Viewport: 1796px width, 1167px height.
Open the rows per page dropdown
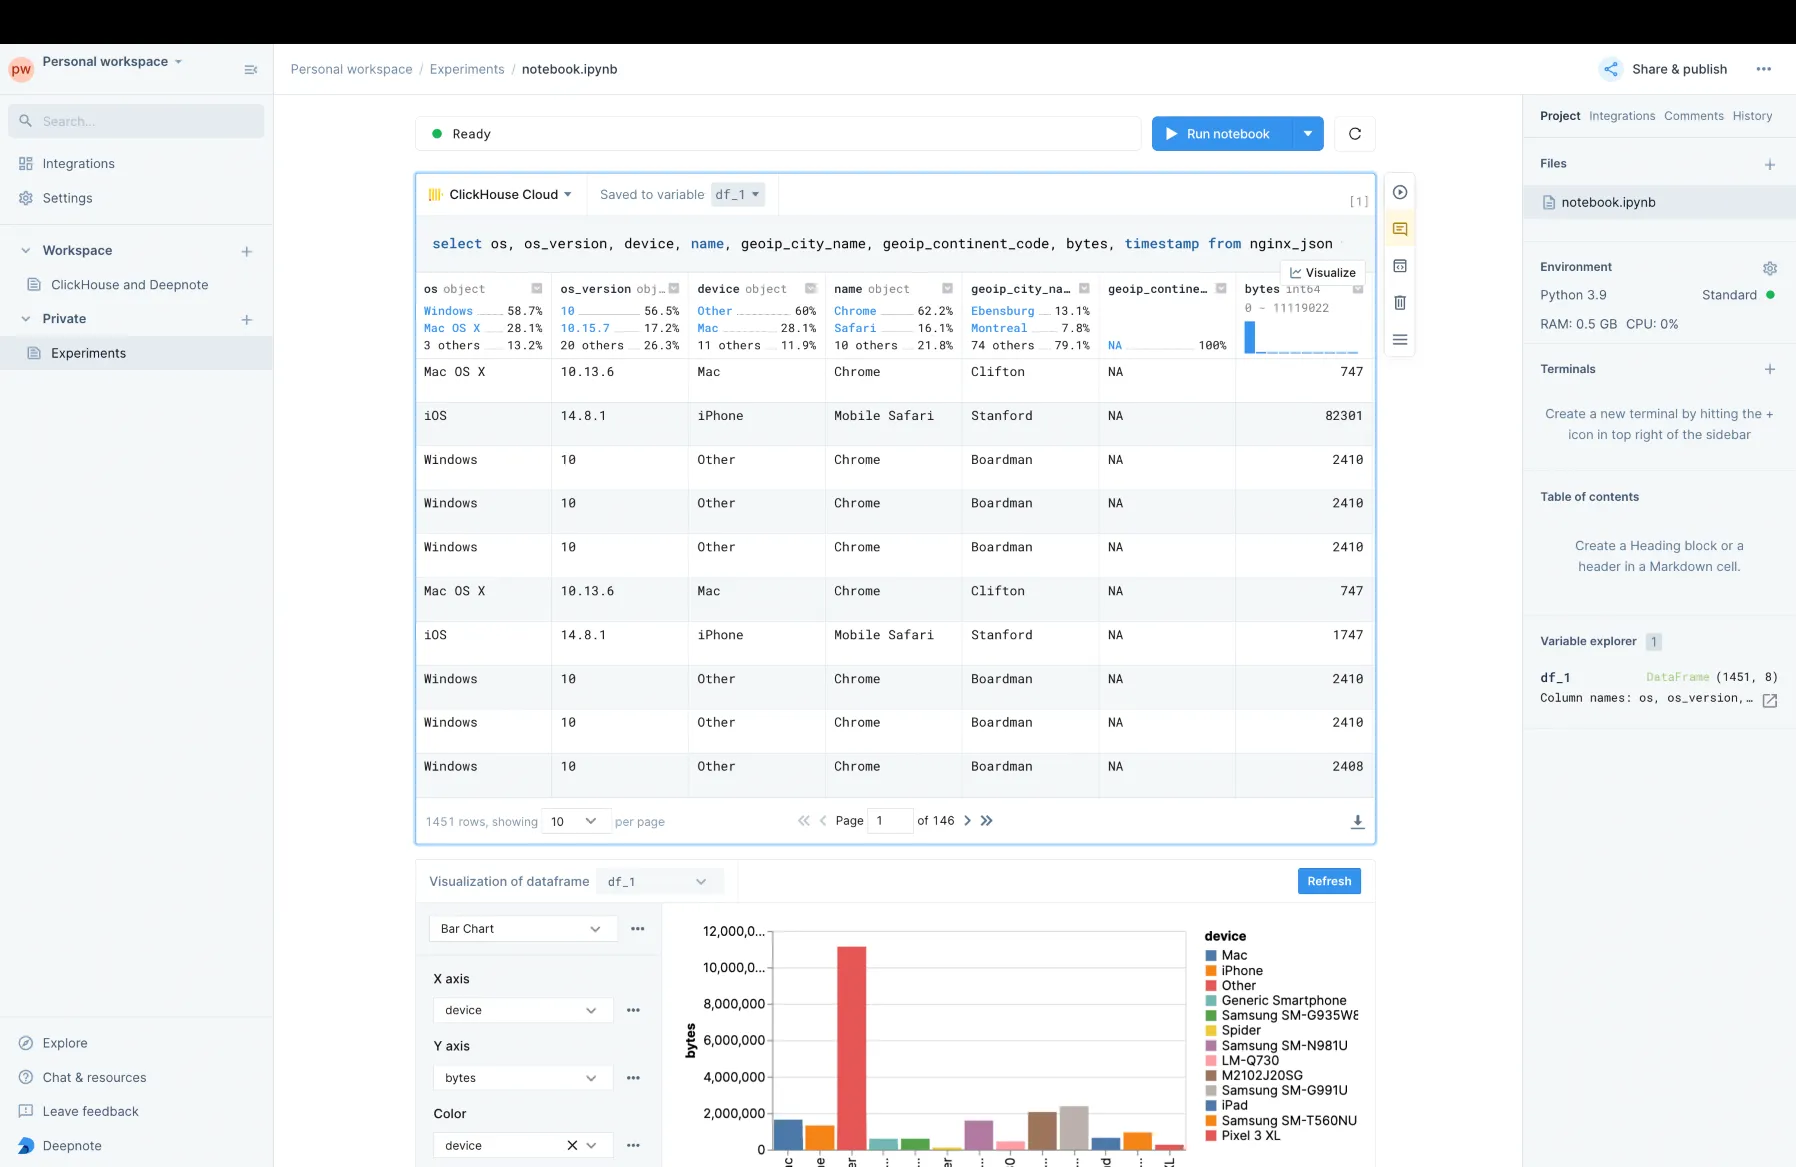(x=574, y=822)
